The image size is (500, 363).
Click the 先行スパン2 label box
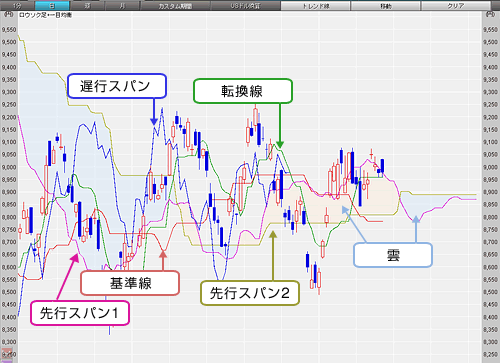click(250, 293)
